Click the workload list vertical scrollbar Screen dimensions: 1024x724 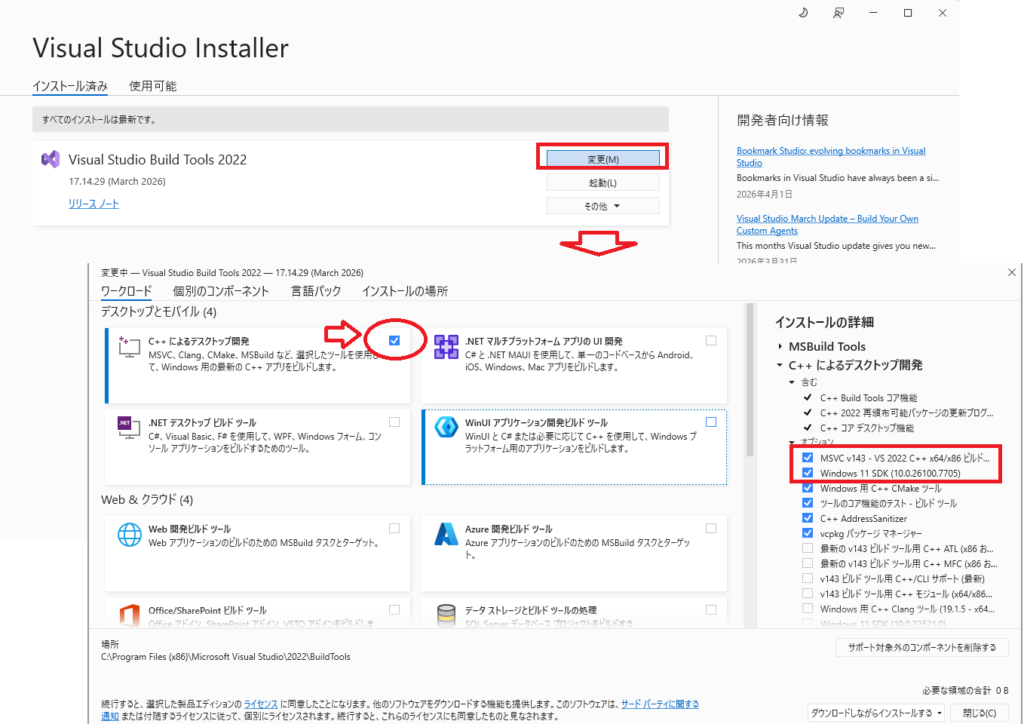(751, 450)
